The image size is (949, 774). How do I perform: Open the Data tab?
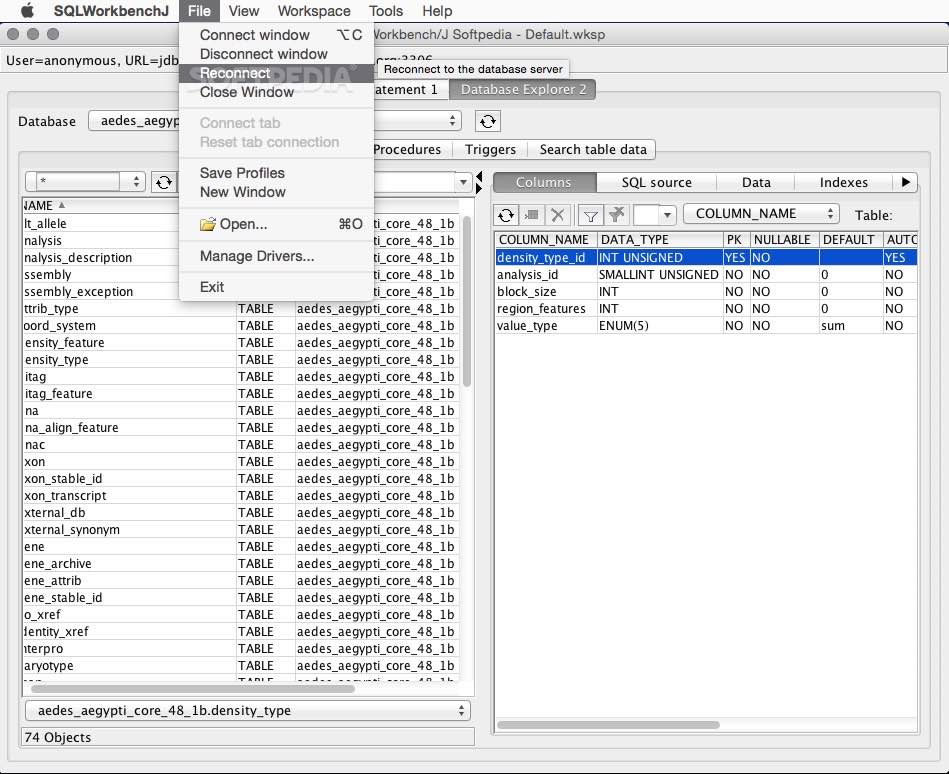point(756,182)
